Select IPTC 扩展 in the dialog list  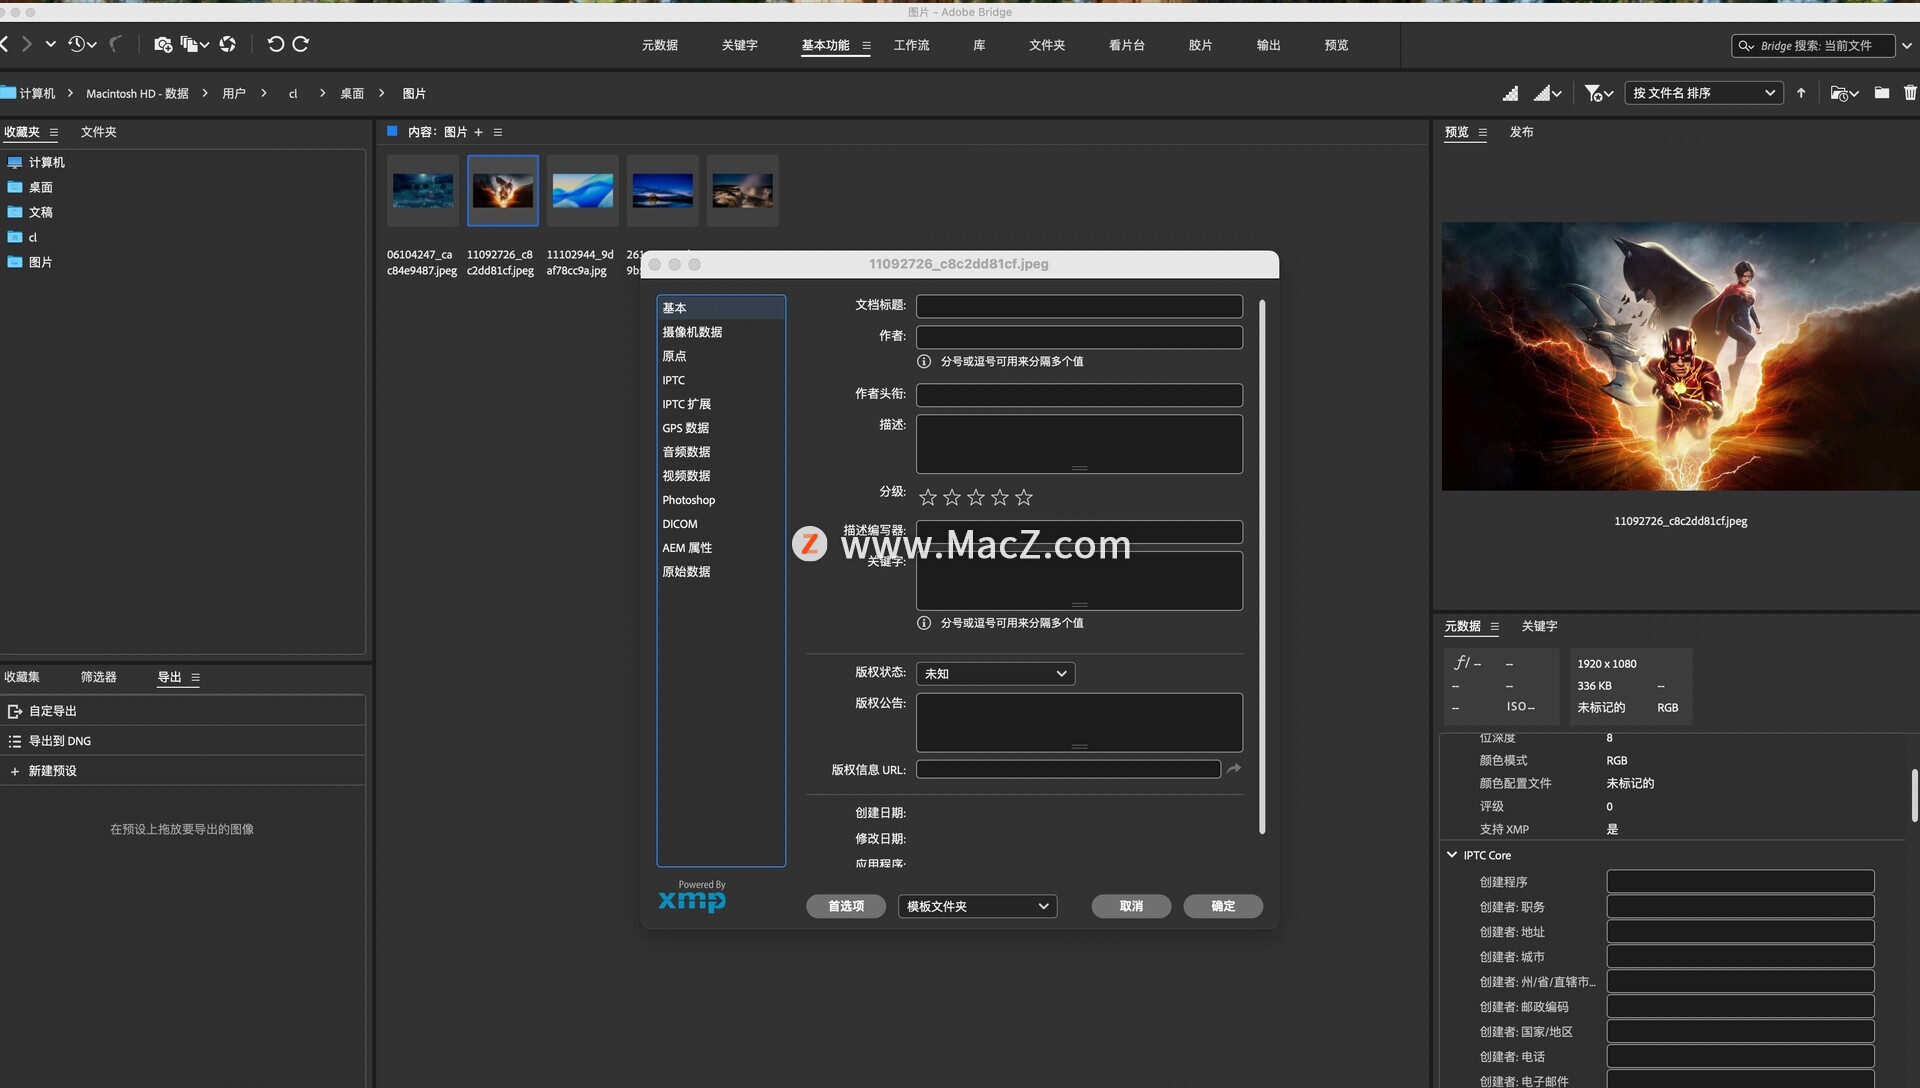(721, 404)
